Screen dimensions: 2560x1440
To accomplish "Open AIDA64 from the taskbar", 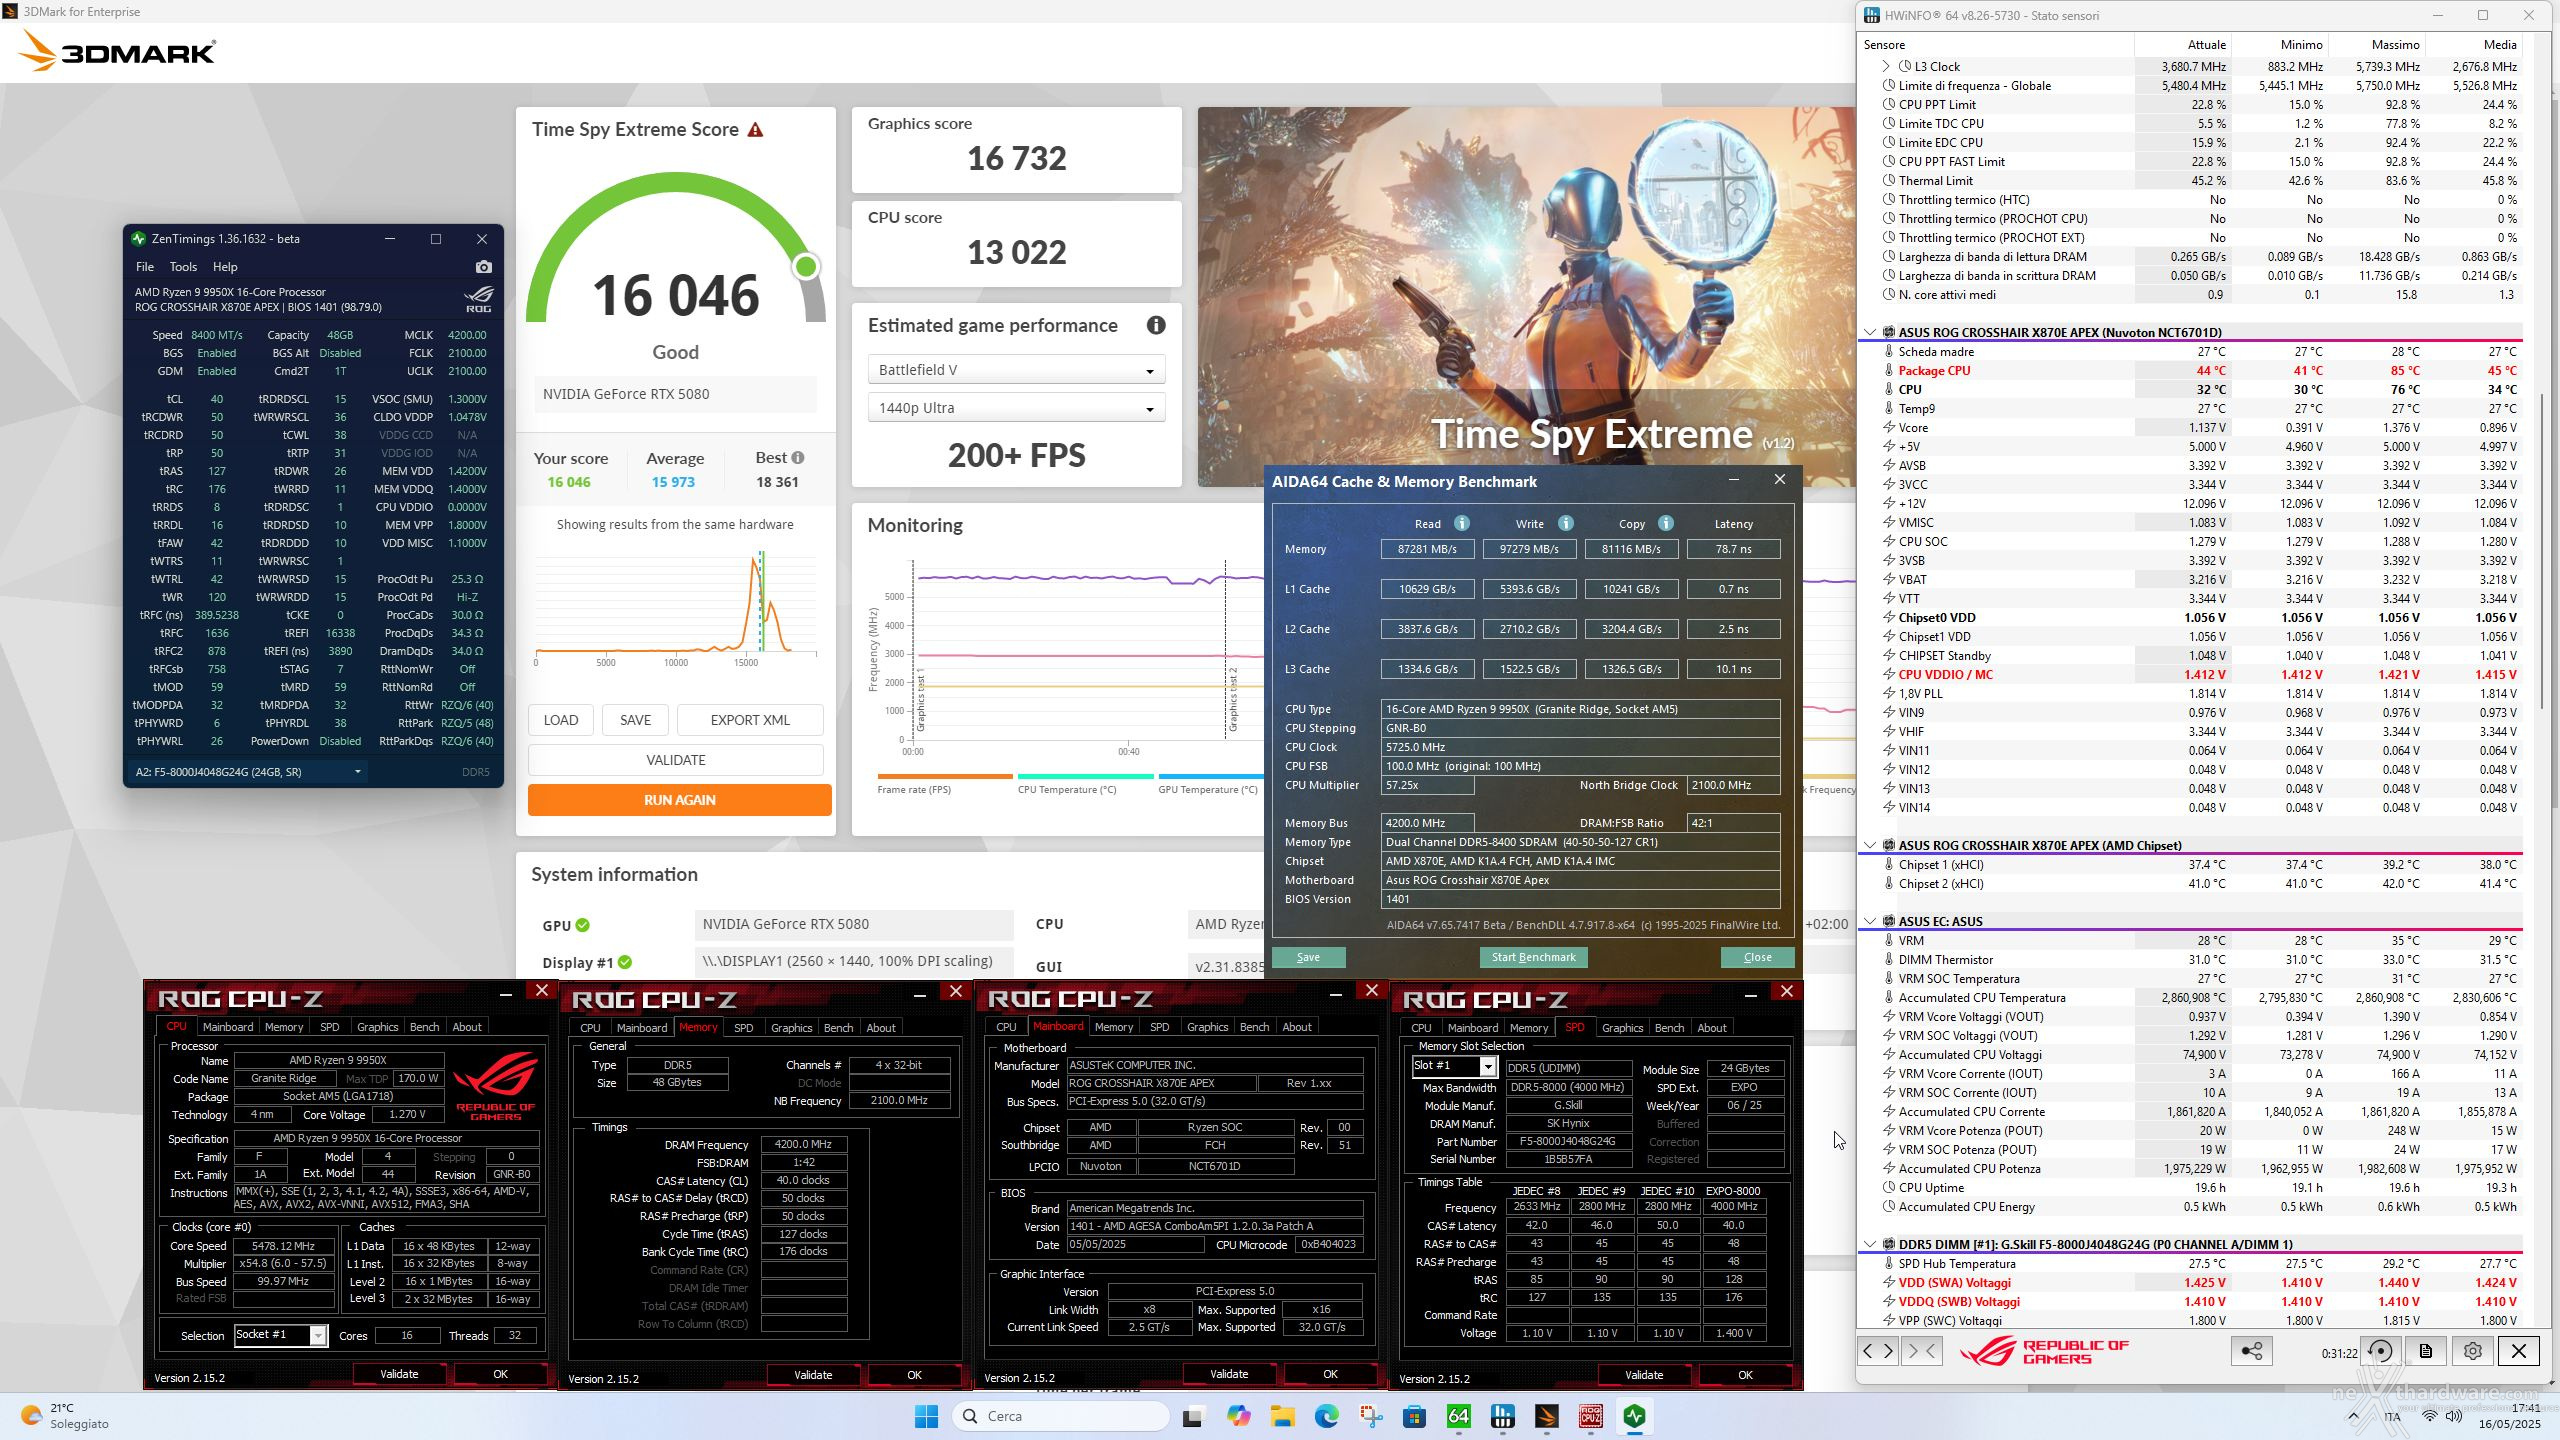I will point(1459,1416).
